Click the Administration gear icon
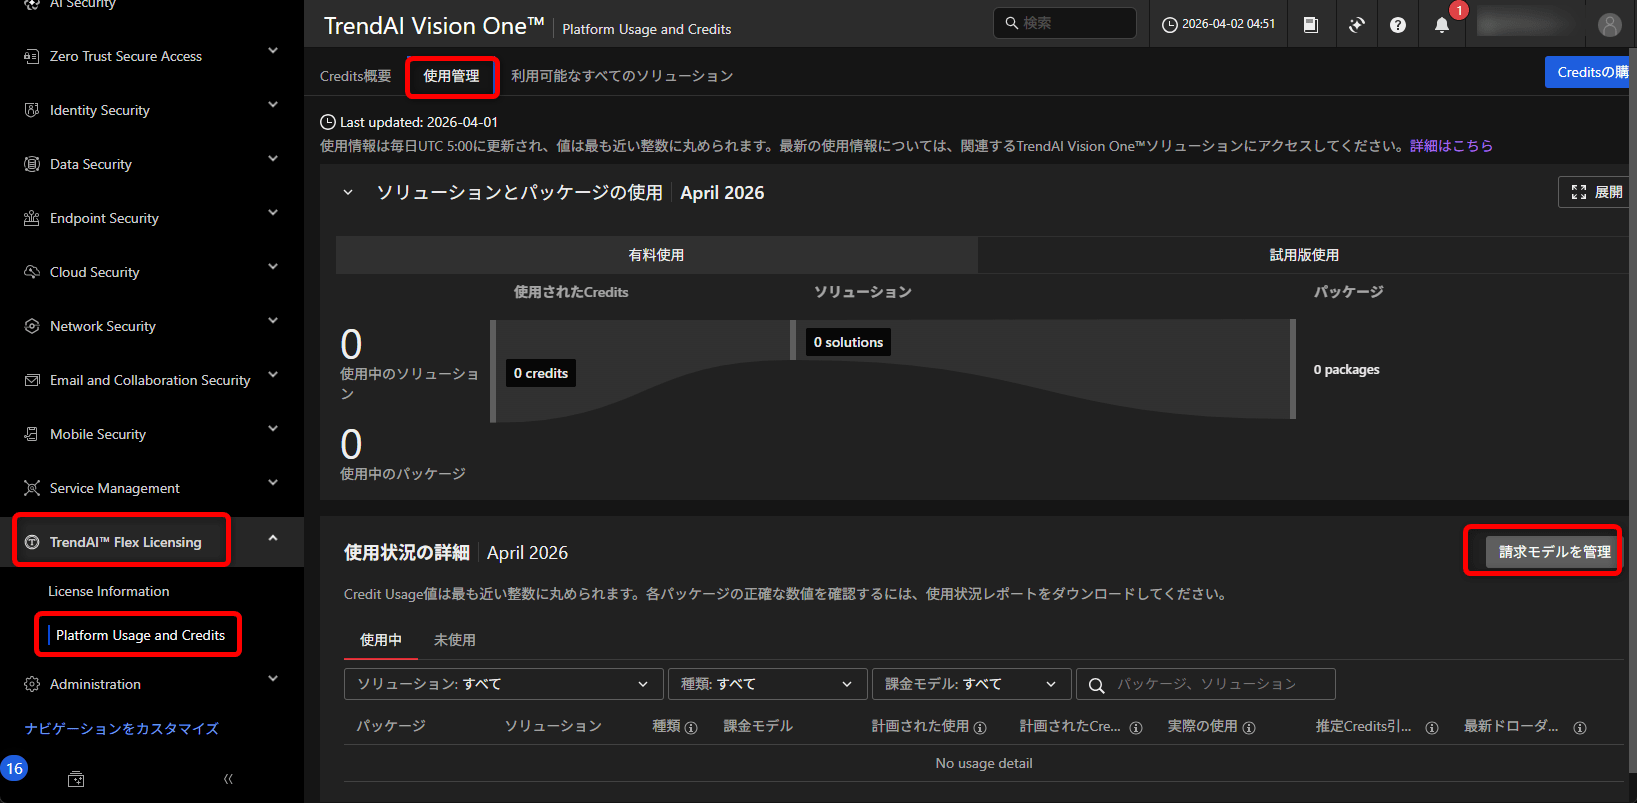The image size is (1637, 803). click(x=32, y=684)
